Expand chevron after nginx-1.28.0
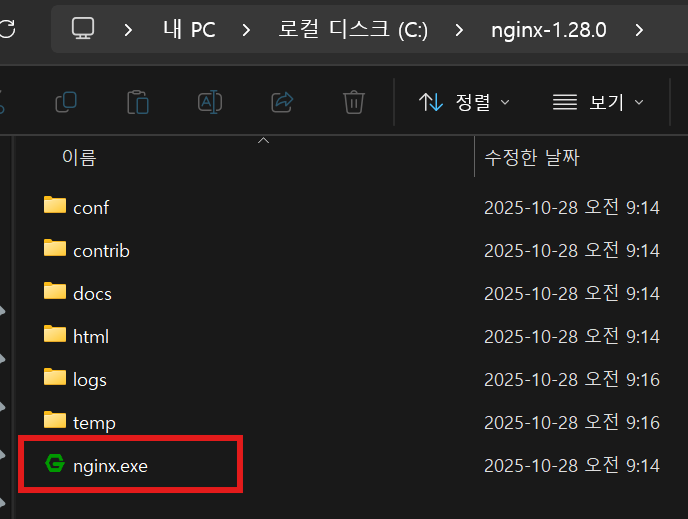This screenshot has height=519, width=688. [639, 30]
